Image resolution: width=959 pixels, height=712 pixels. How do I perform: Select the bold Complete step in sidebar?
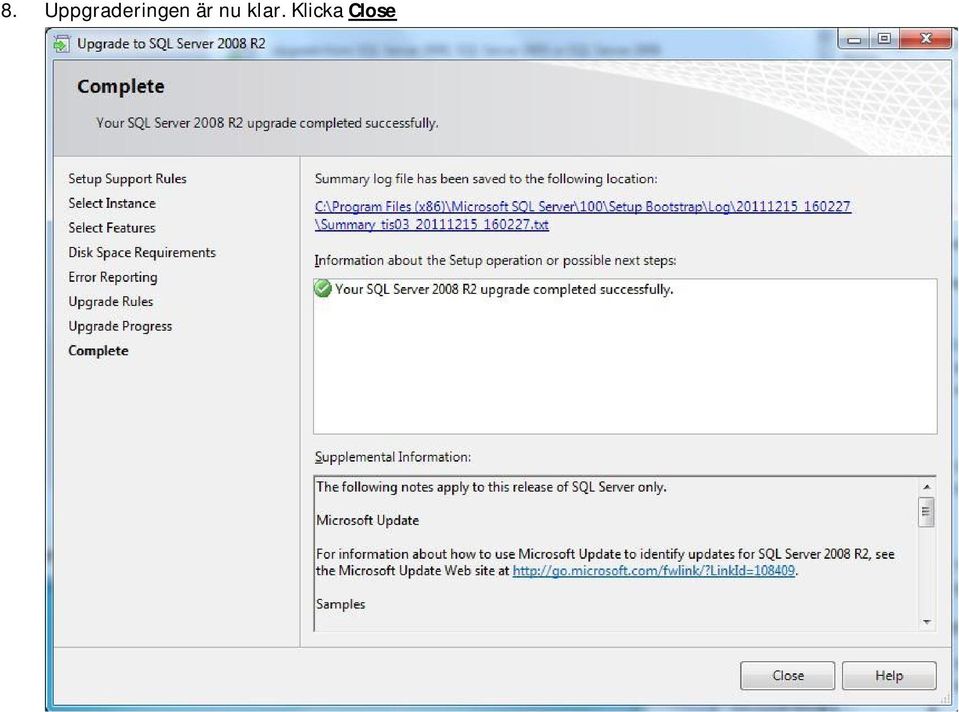pos(98,351)
